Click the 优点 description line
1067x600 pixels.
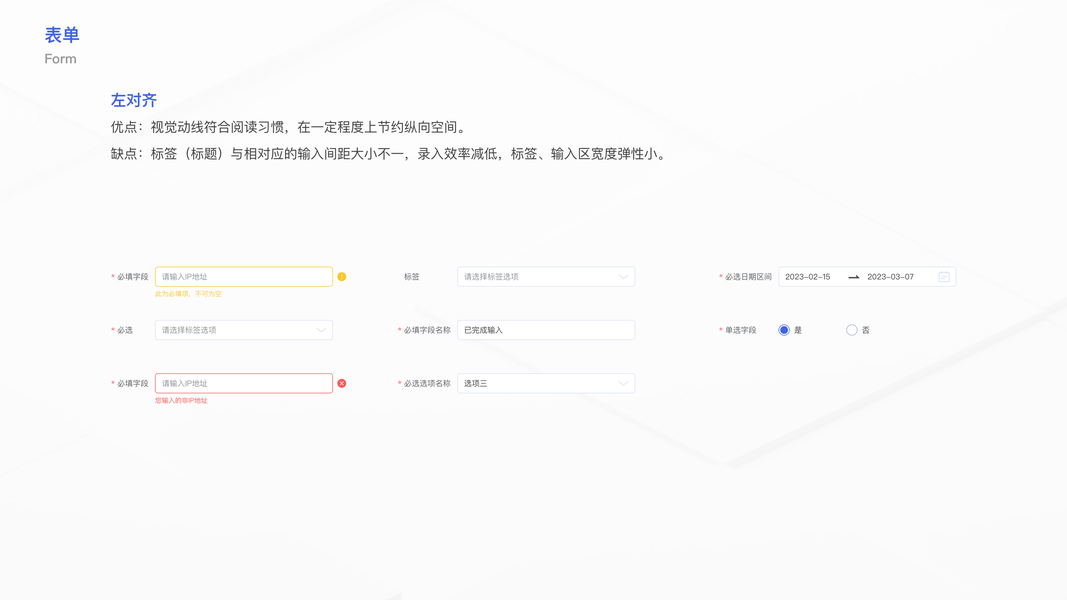[290, 127]
